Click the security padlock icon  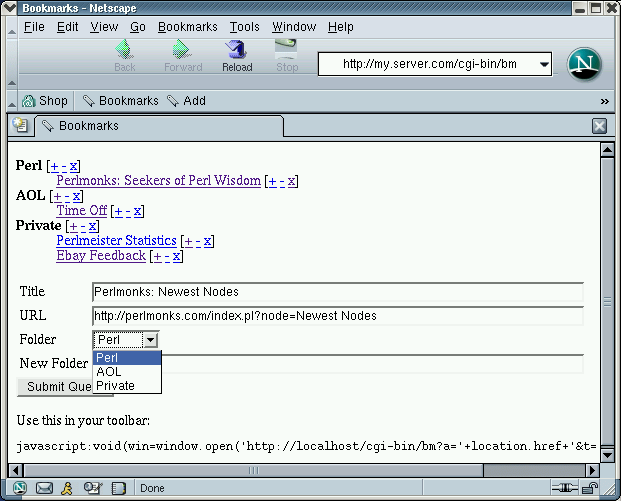(590, 488)
